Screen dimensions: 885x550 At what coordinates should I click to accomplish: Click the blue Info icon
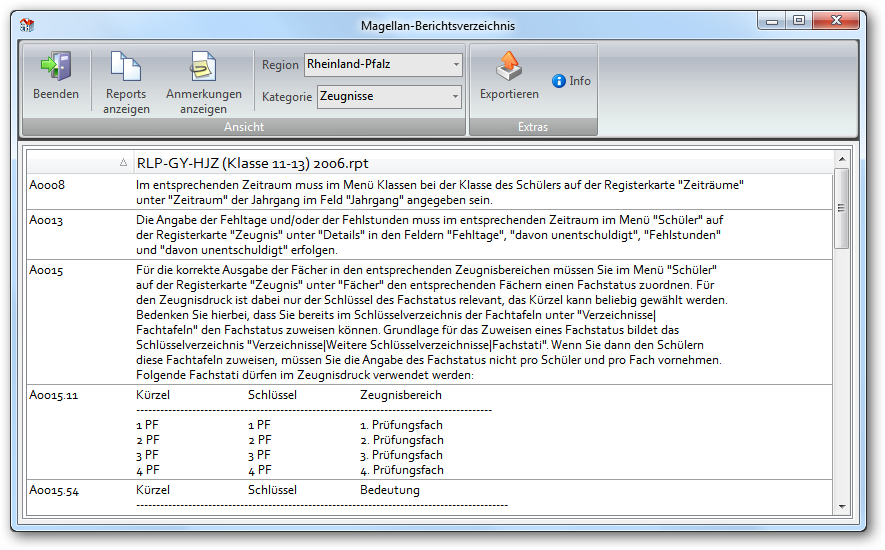pos(559,81)
